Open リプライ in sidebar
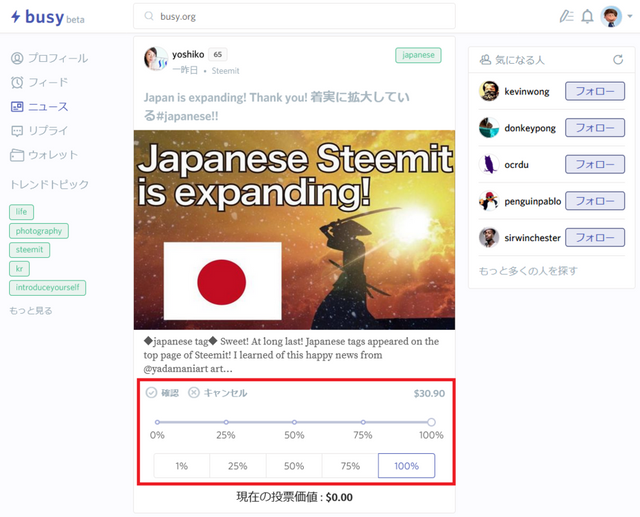Image resolution: width=640 pixels, height=517 pixels. click(x=39, y=131)
